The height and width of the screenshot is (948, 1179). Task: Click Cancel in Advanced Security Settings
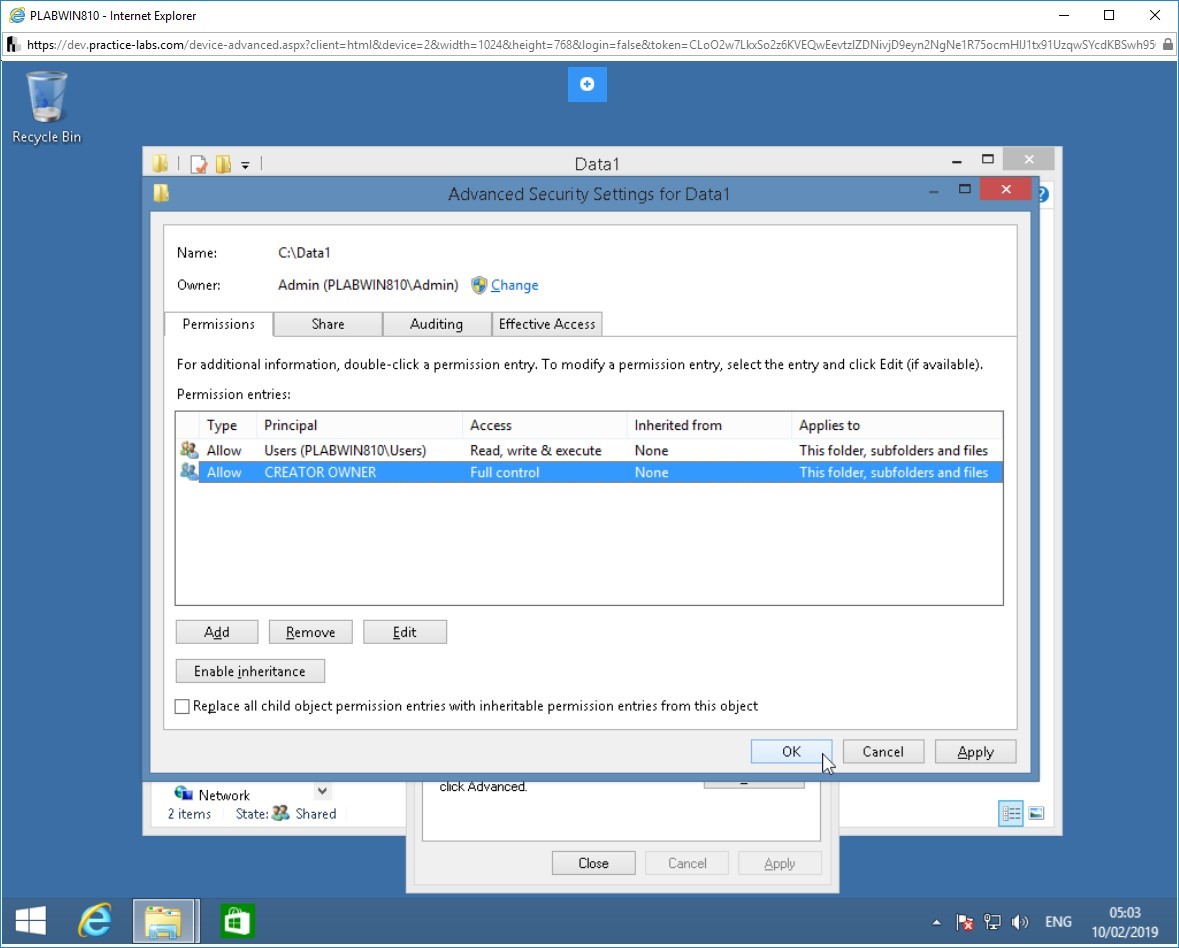pyautogui.click(x=883, y=752)
